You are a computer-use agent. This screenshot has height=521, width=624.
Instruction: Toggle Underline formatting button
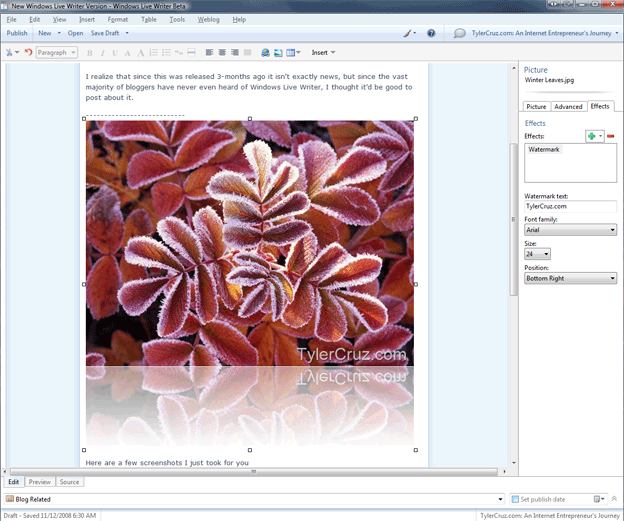115,53
